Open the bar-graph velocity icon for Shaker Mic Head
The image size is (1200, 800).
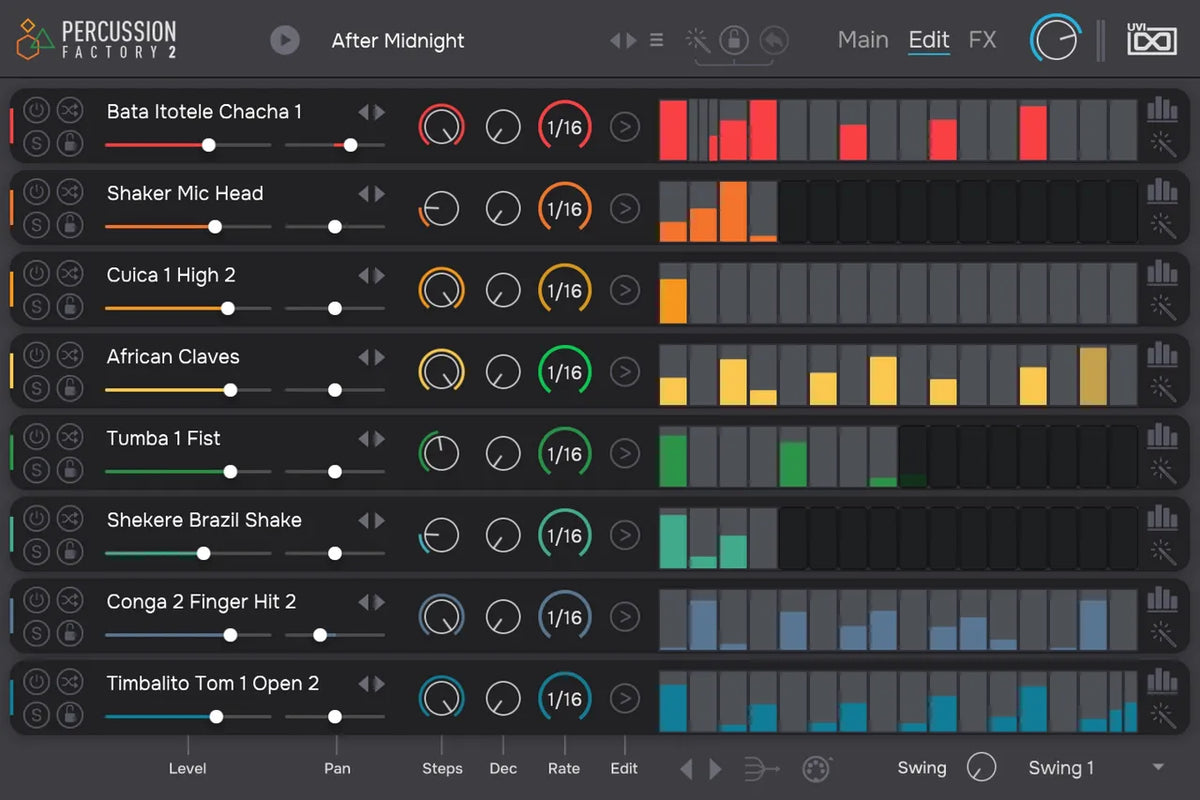1162,191
